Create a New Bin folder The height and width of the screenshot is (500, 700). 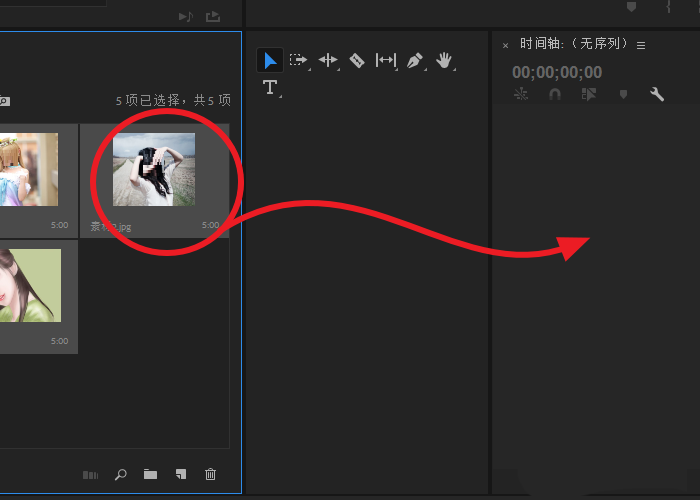[x=150, y=474]
